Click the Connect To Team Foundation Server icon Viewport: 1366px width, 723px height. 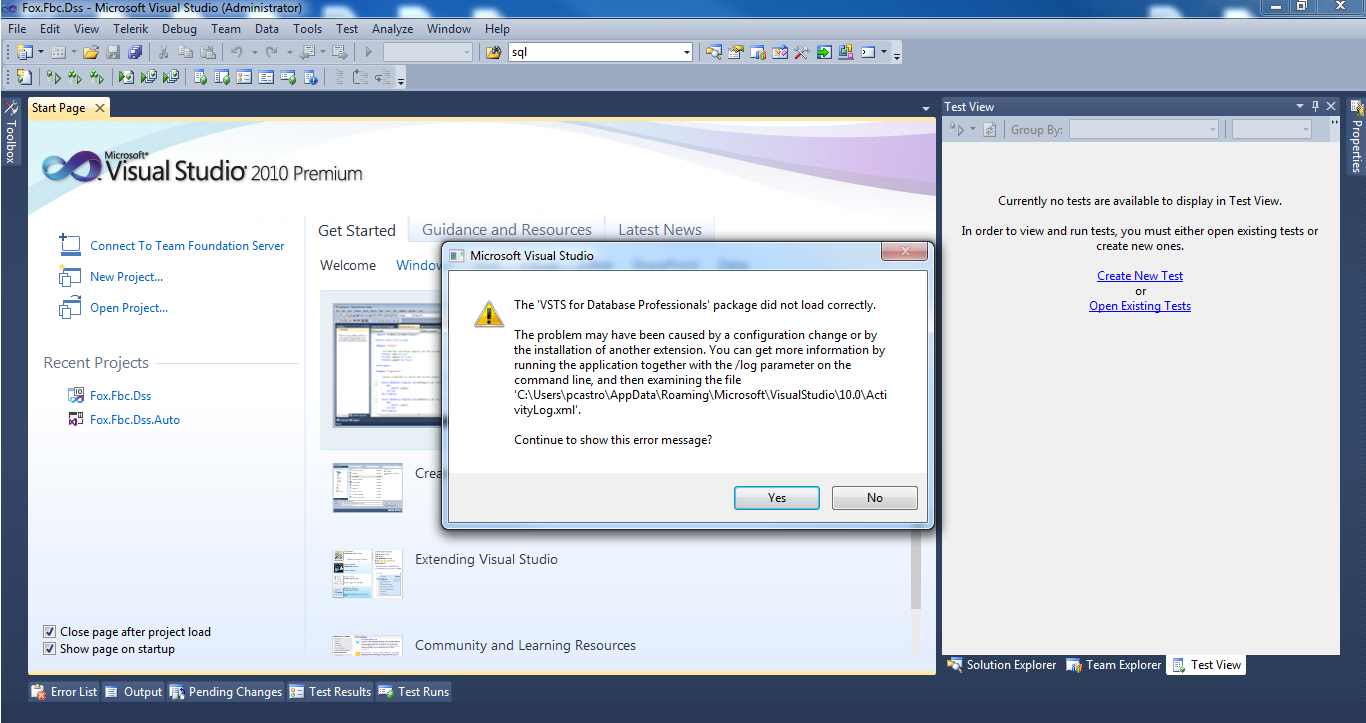point(69,245)
